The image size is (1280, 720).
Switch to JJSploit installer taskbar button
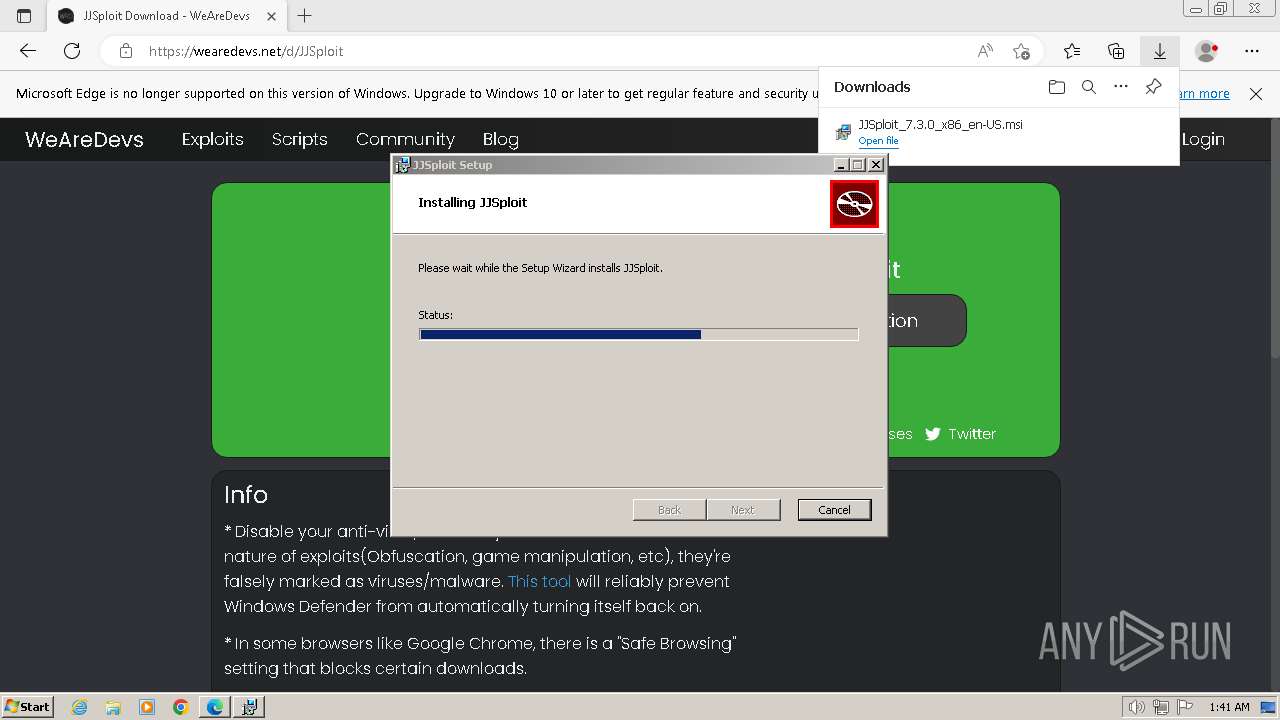(249, 707)
